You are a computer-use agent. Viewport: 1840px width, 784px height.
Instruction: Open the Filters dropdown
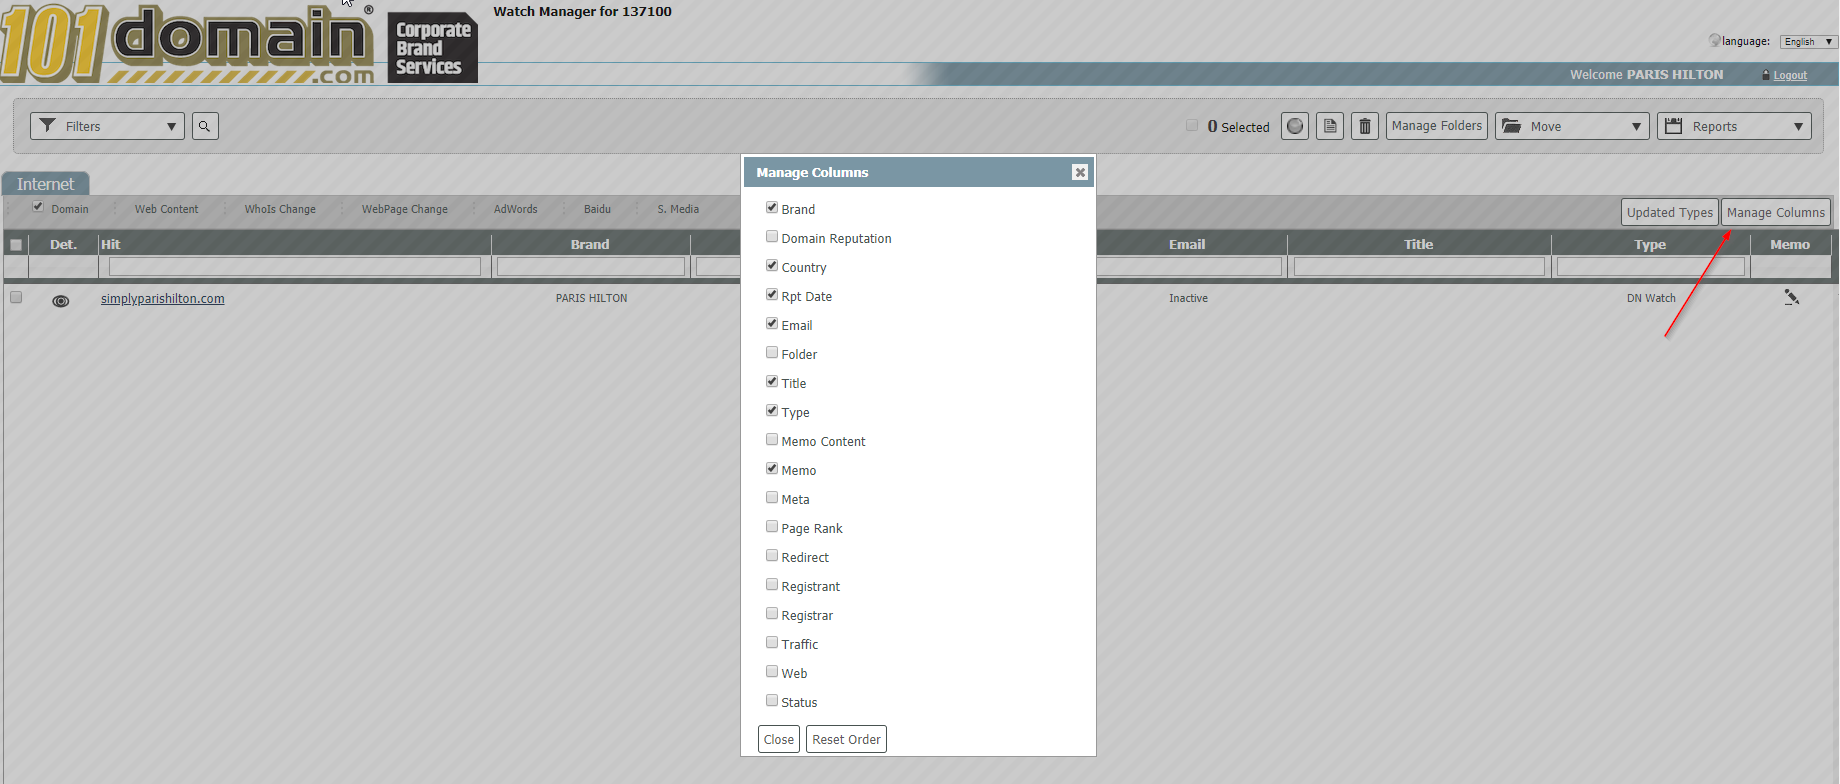point(107,126)
